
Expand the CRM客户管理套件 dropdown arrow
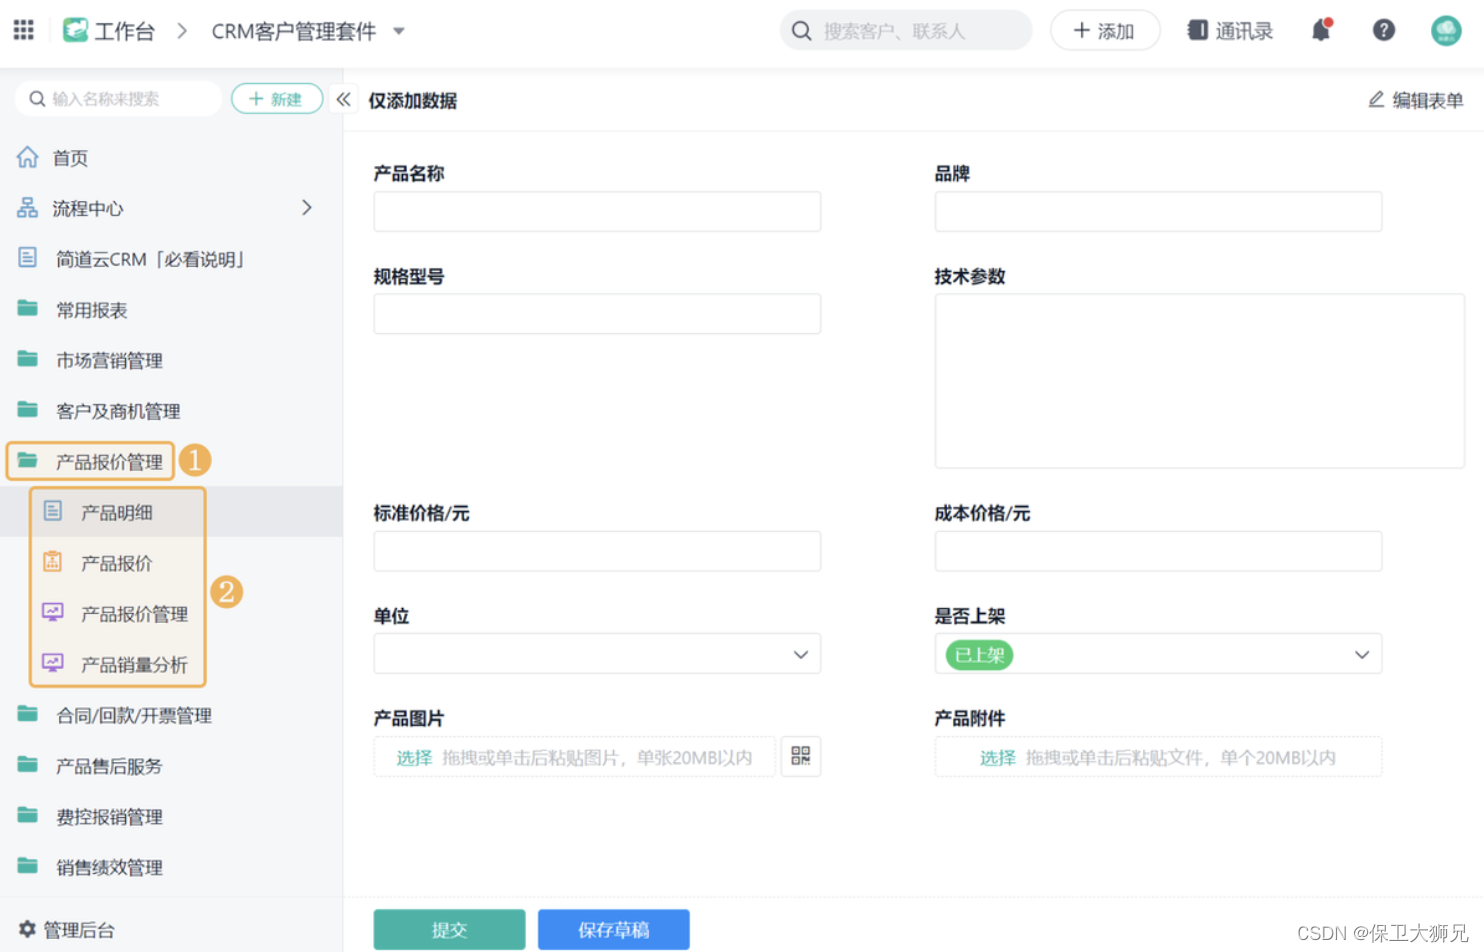(x=399, y=31)
